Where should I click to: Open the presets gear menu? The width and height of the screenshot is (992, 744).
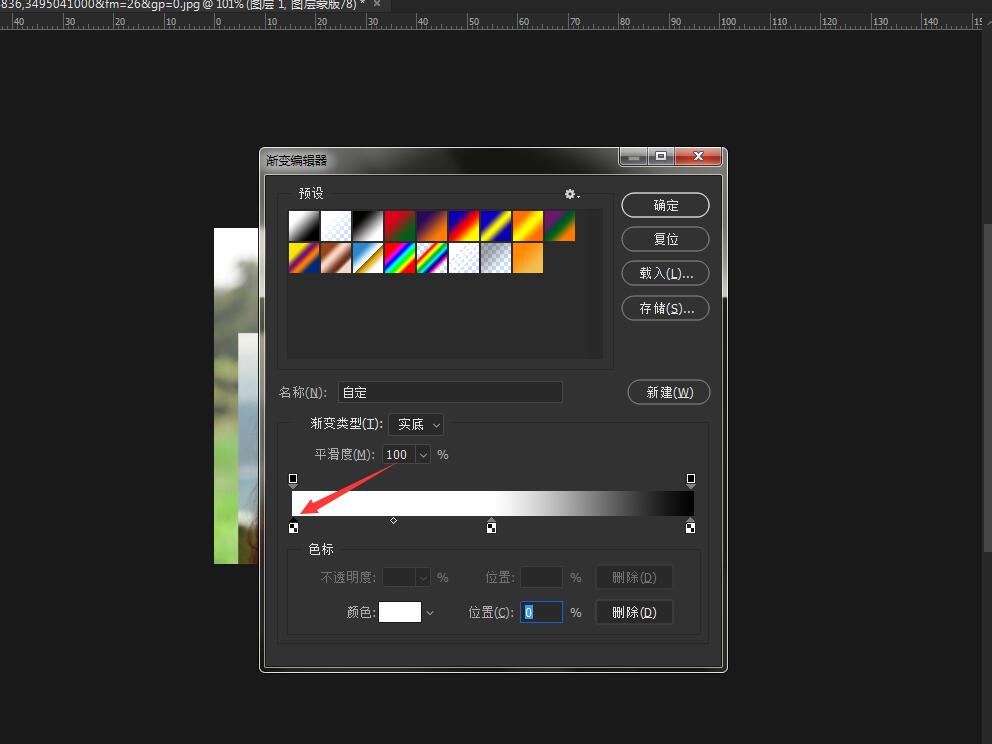point(571,194)
